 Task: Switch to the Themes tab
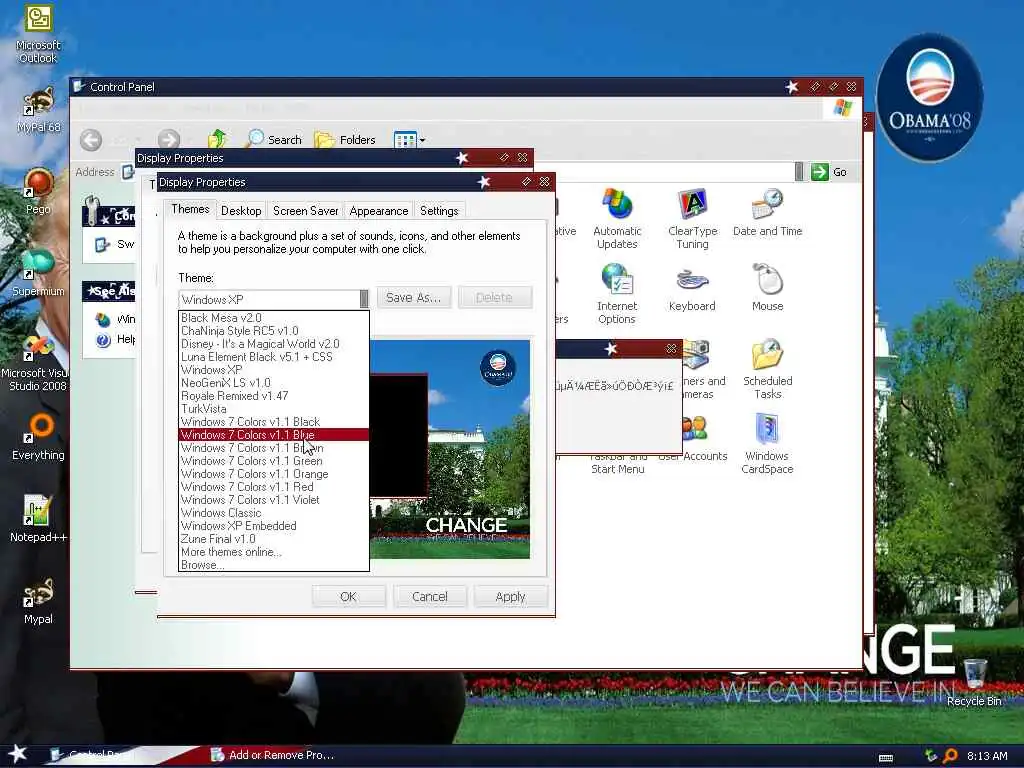(190, 209)
